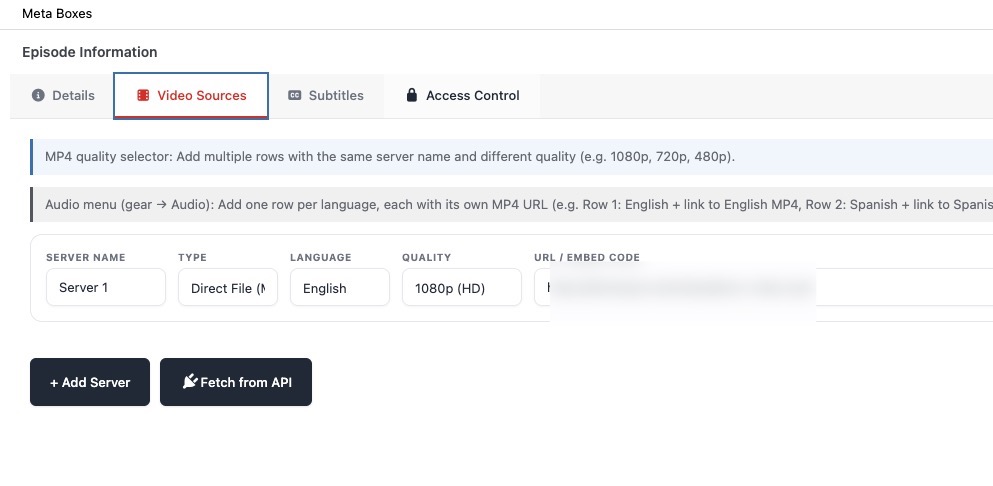Open the Quality dropdown showing 1080p (HD)
The image size is (993, 486).
click(461, 288)
